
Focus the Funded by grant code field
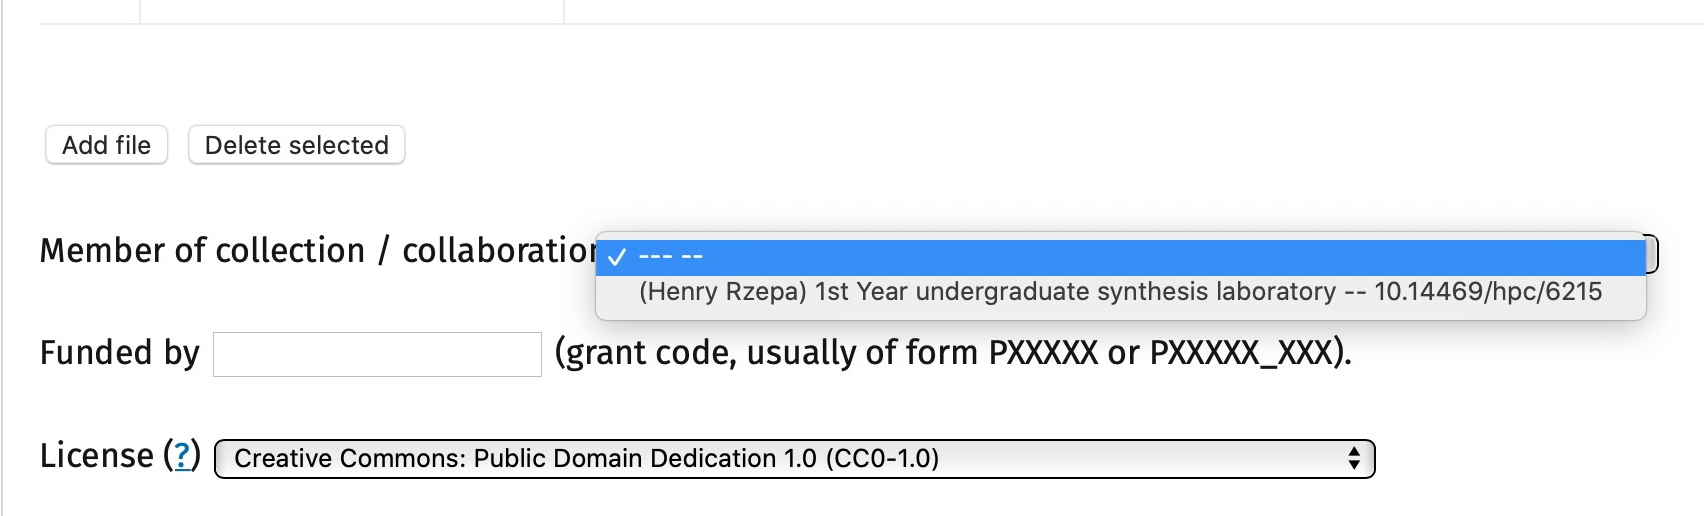point(377,354)
